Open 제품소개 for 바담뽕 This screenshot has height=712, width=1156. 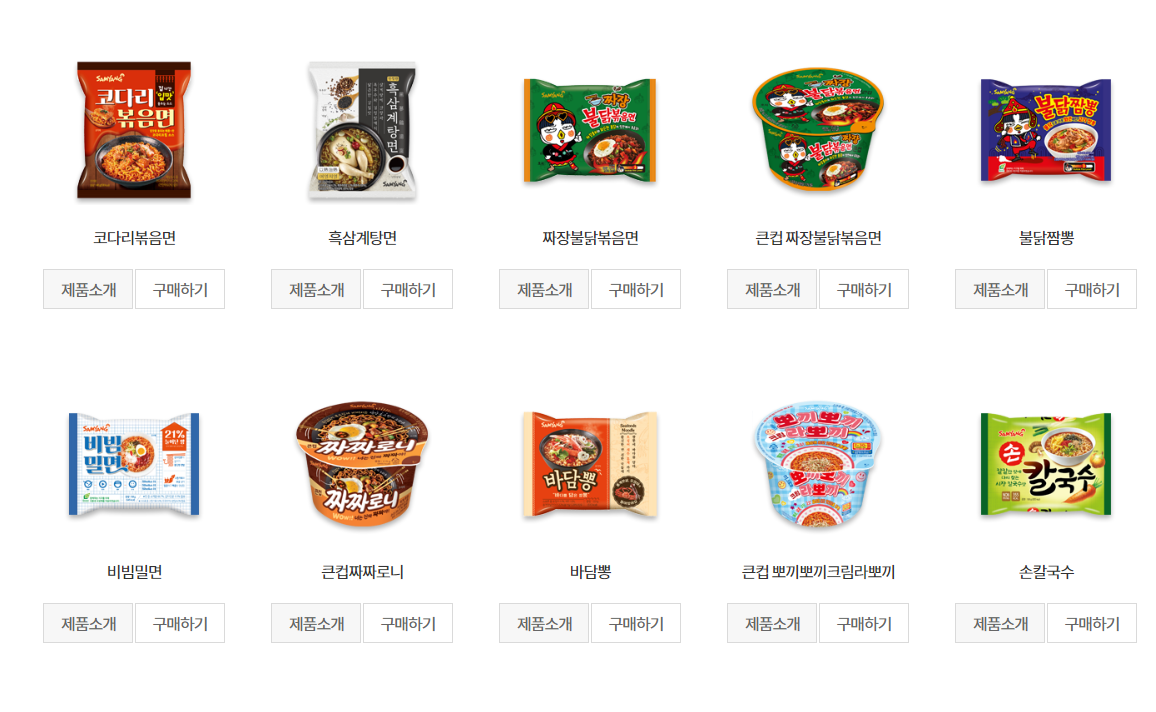(x=544, y=624)
